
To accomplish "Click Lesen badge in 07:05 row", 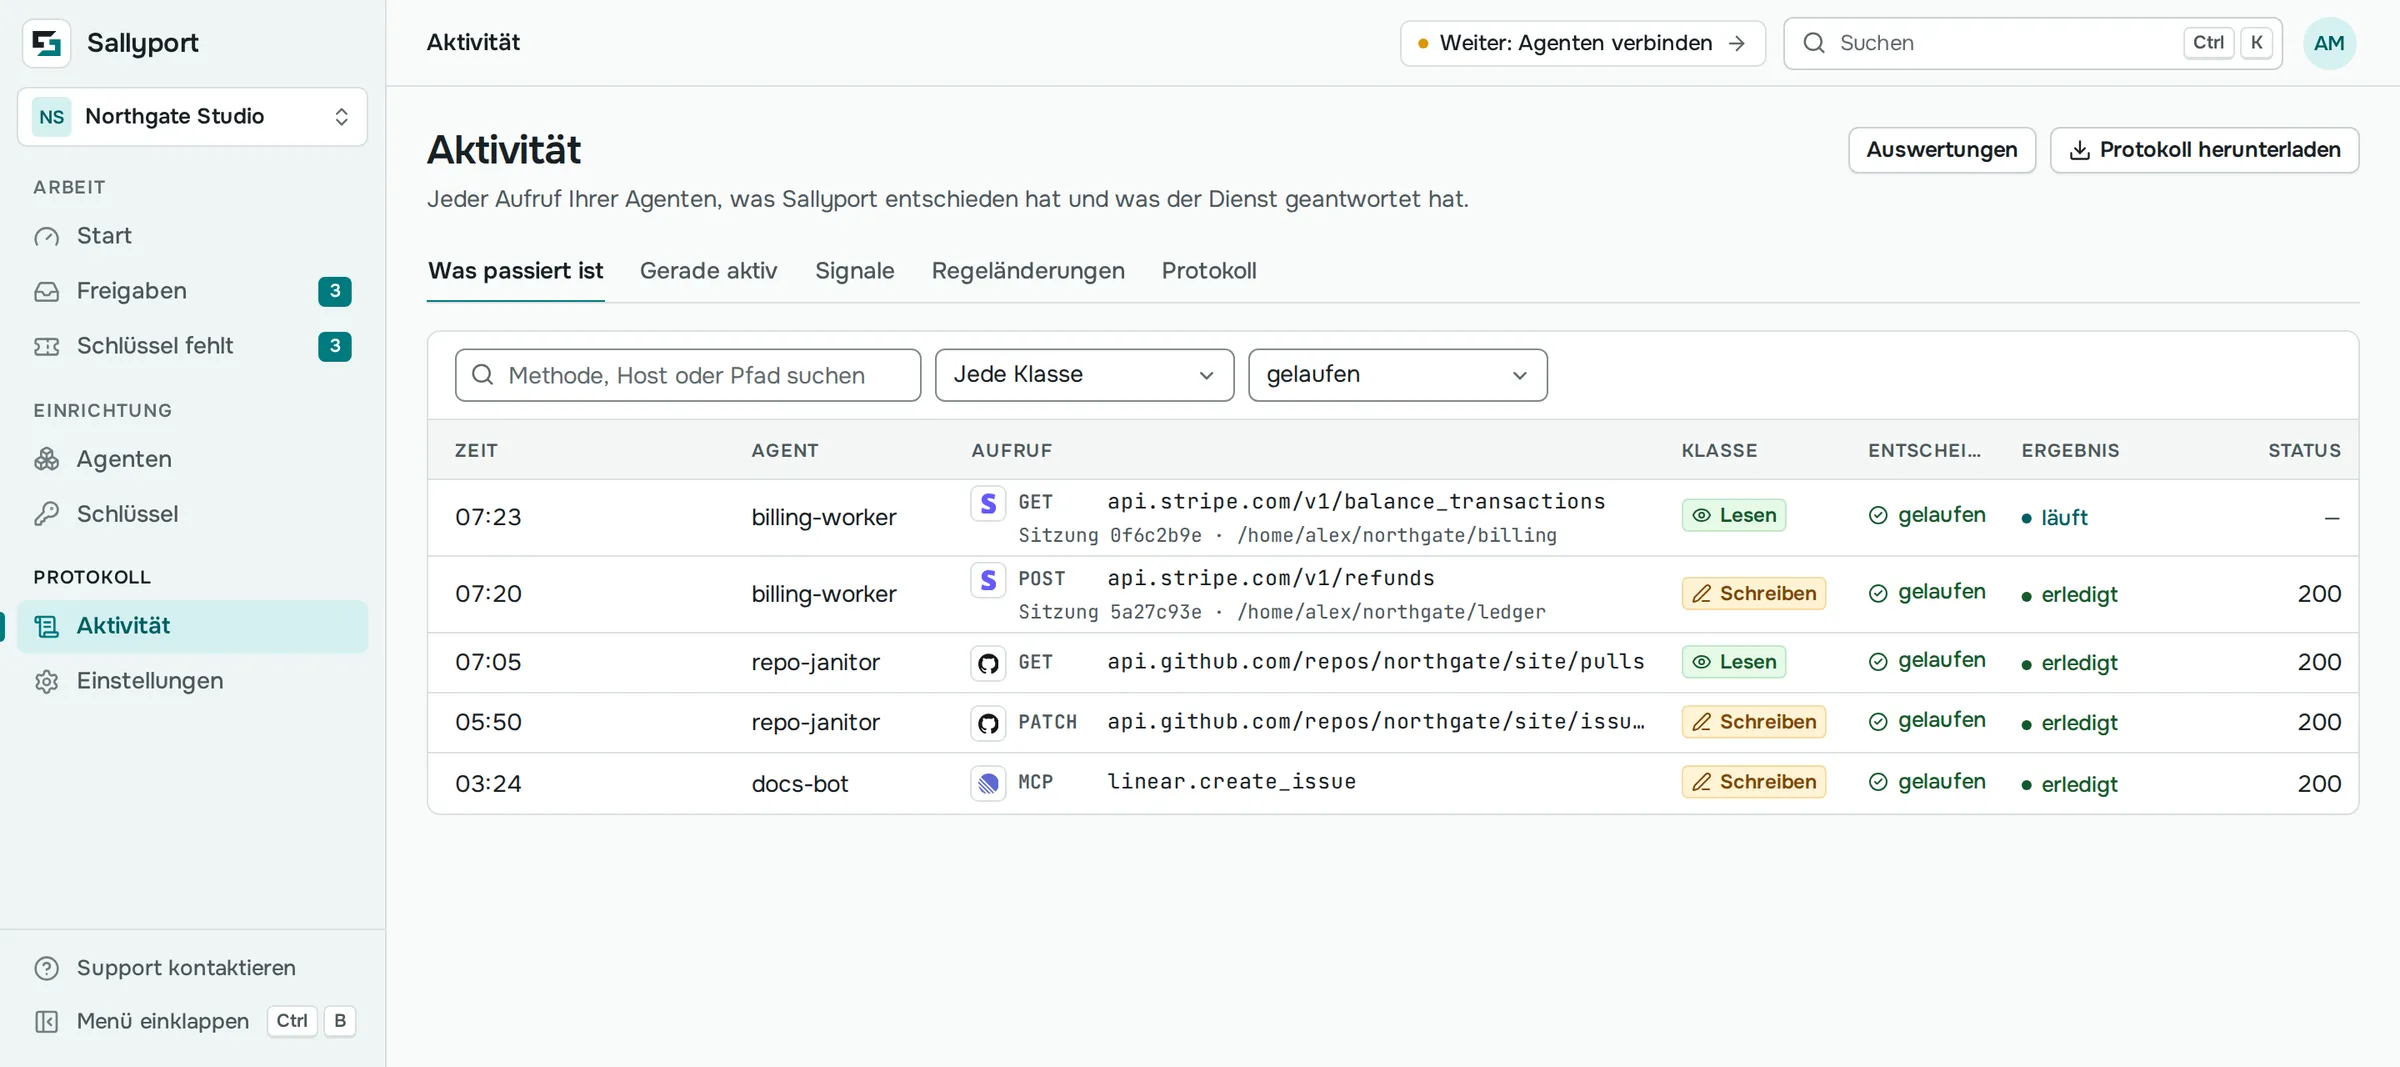I will pos(1734,662).
